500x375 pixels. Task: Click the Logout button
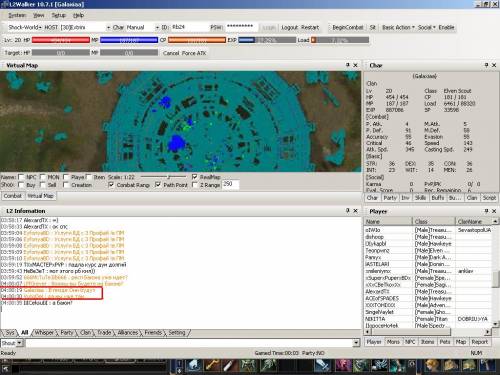[x=289, y=27]
